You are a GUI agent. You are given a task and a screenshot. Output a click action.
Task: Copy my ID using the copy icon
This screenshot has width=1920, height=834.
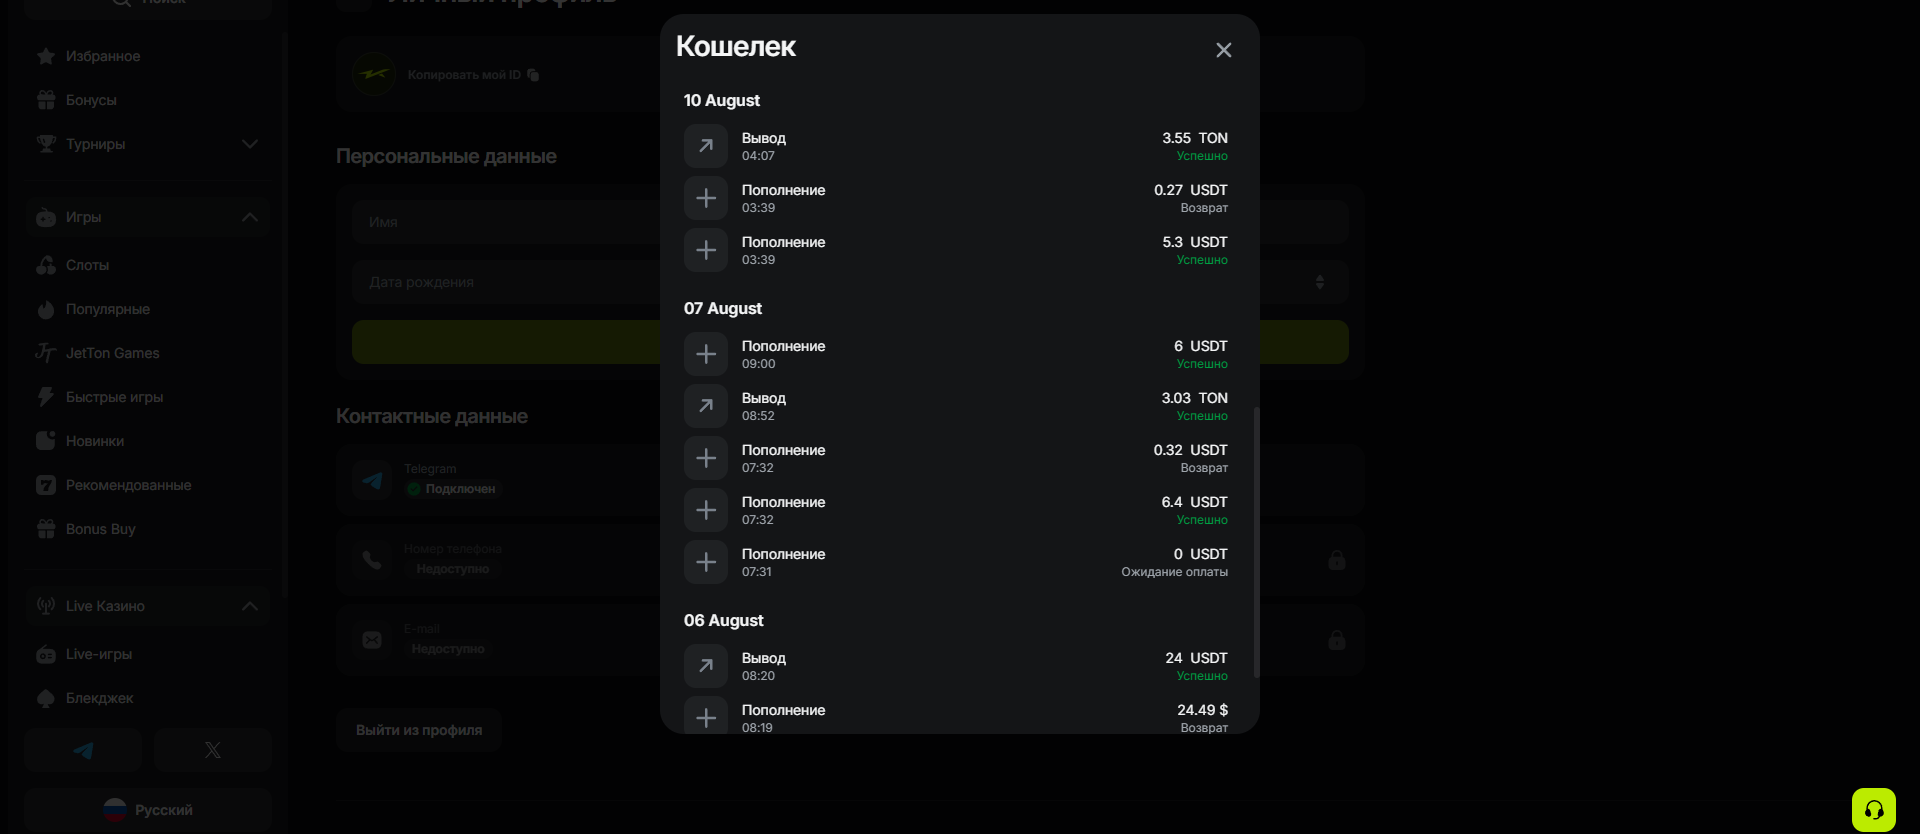coord(533,75)
